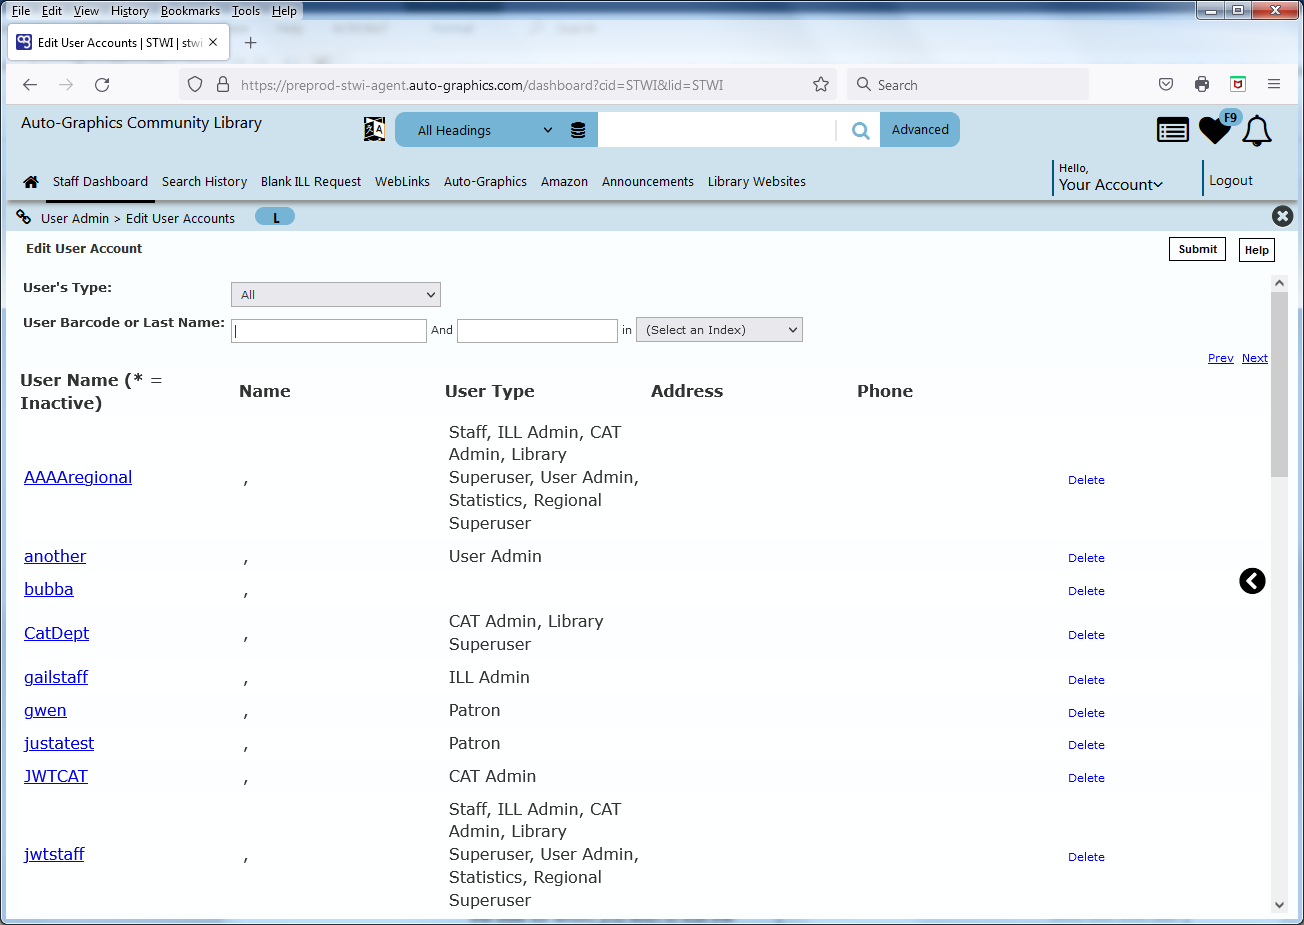The height and width of the screenshot is (925, 1304).
Task: Run search with the magnifier icon
Action: click(x=860, y=130)
